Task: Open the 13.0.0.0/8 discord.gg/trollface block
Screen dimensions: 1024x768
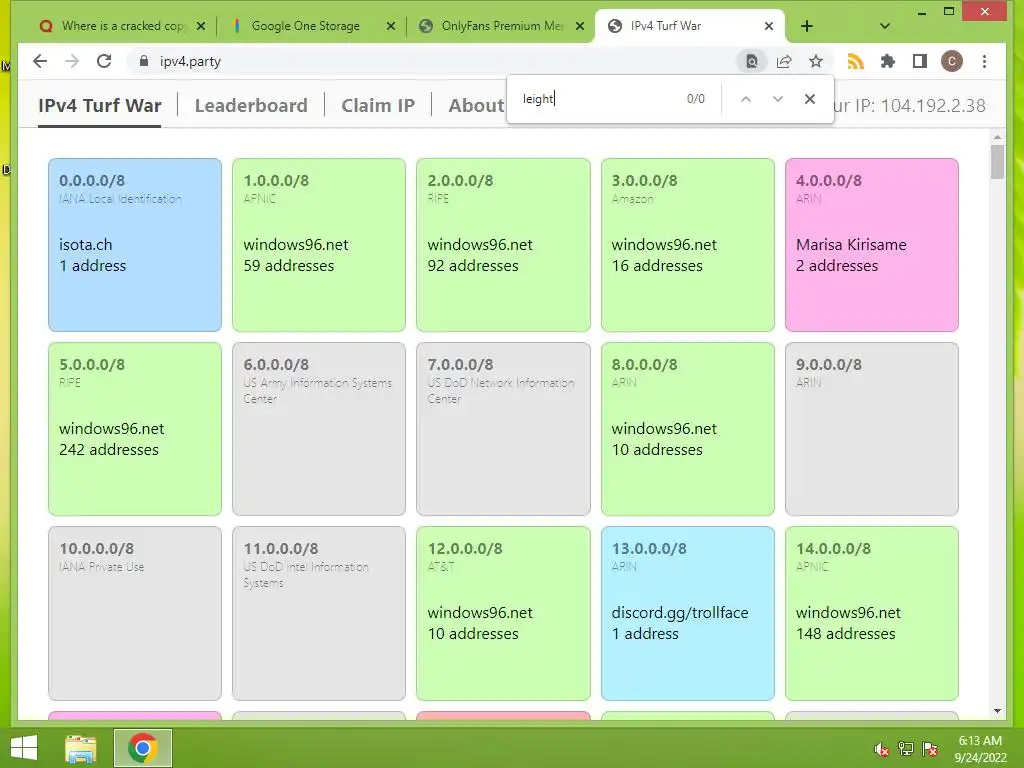Action: click(688, 613)
